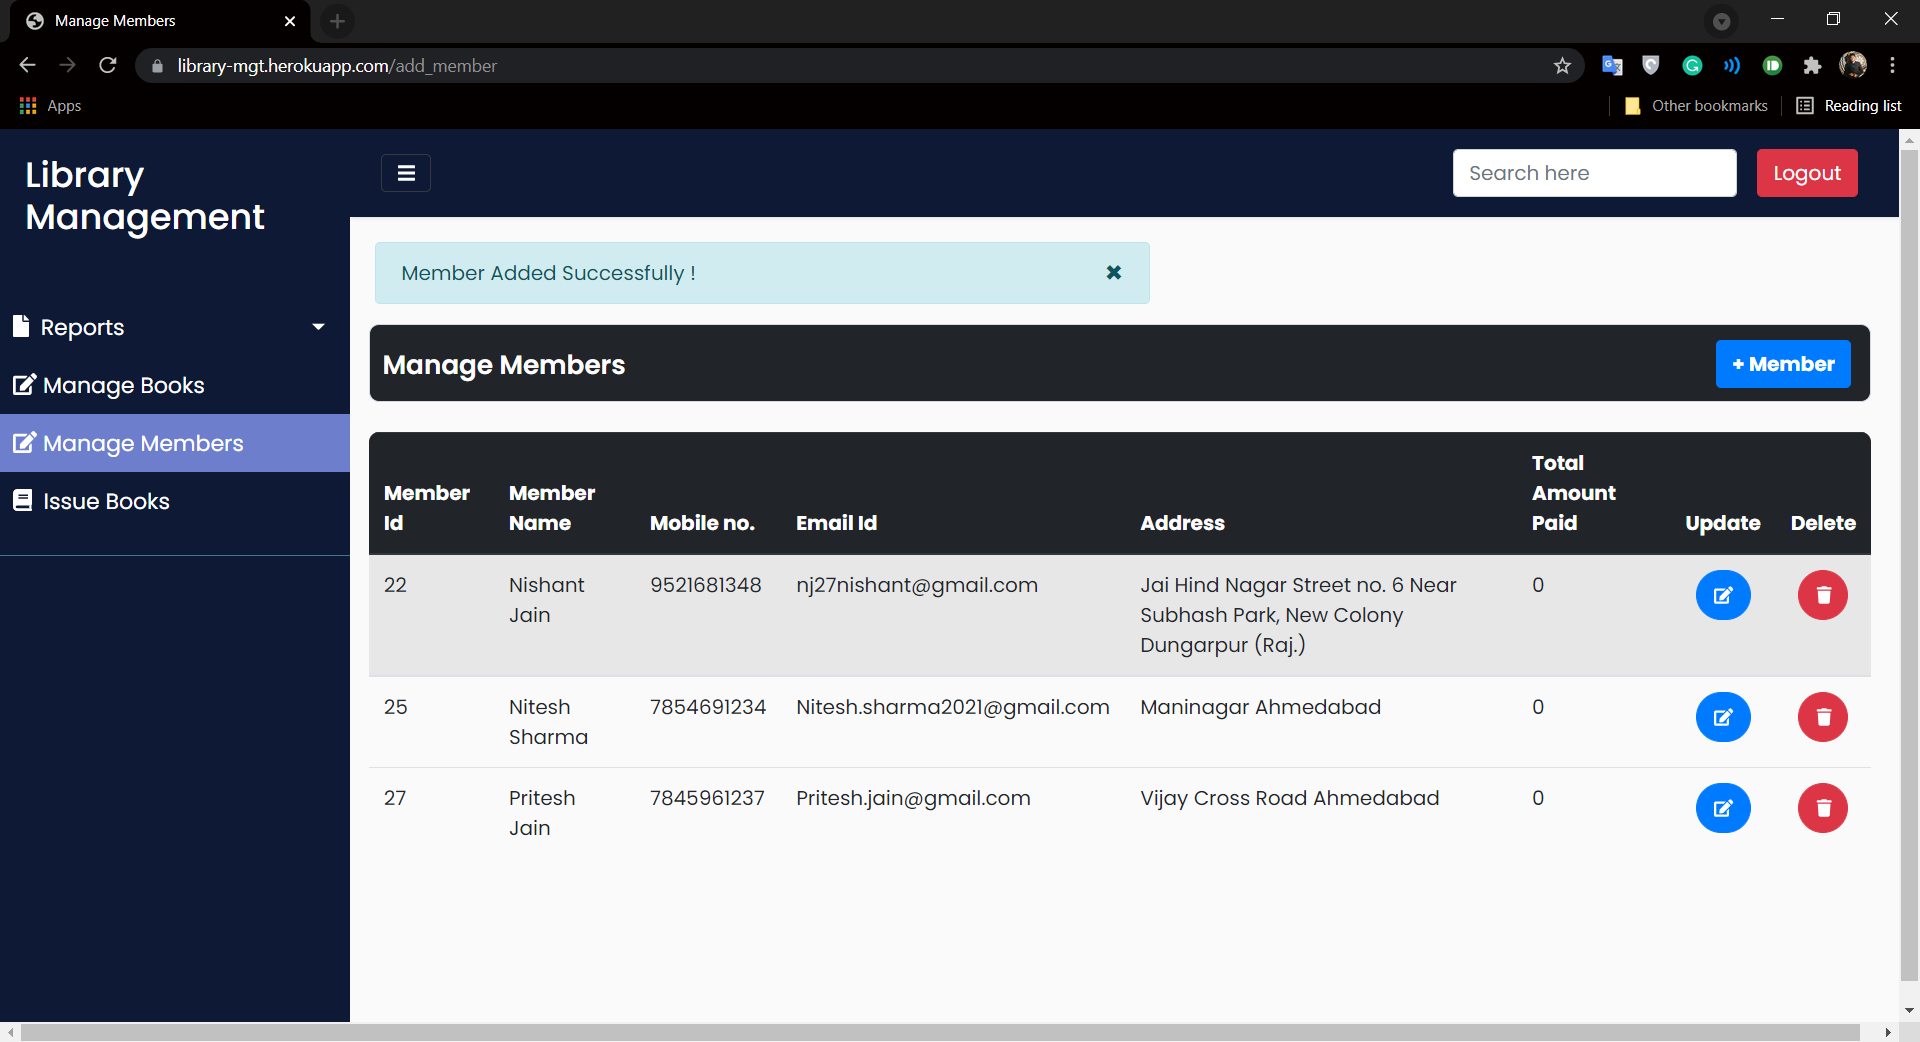Open the Reading list
This screenshot has height=1042, width=1920.
point(1848,105)
